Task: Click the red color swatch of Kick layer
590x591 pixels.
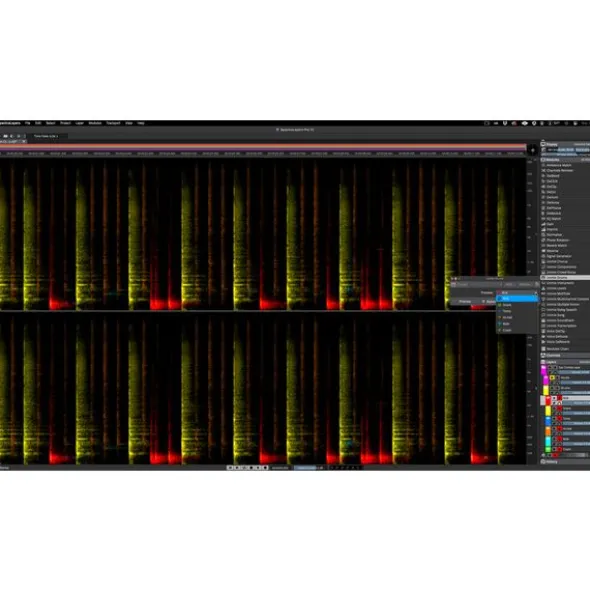Action: click(549, 401)
